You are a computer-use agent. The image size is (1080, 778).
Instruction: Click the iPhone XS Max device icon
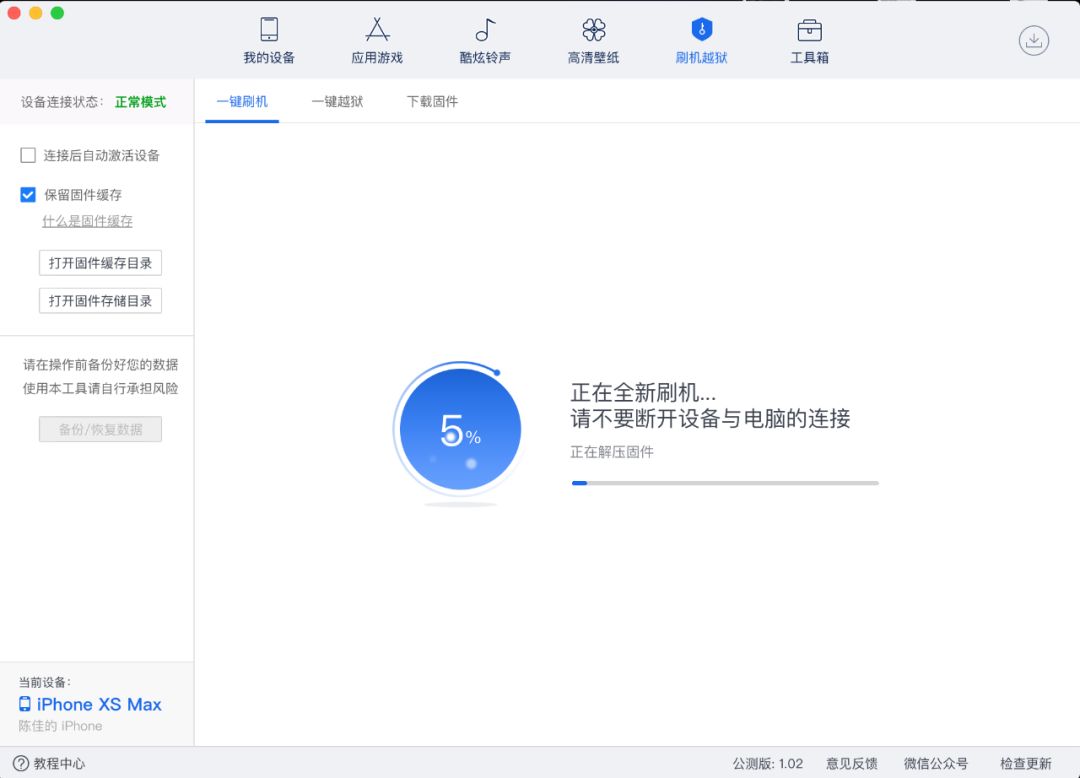25,704
